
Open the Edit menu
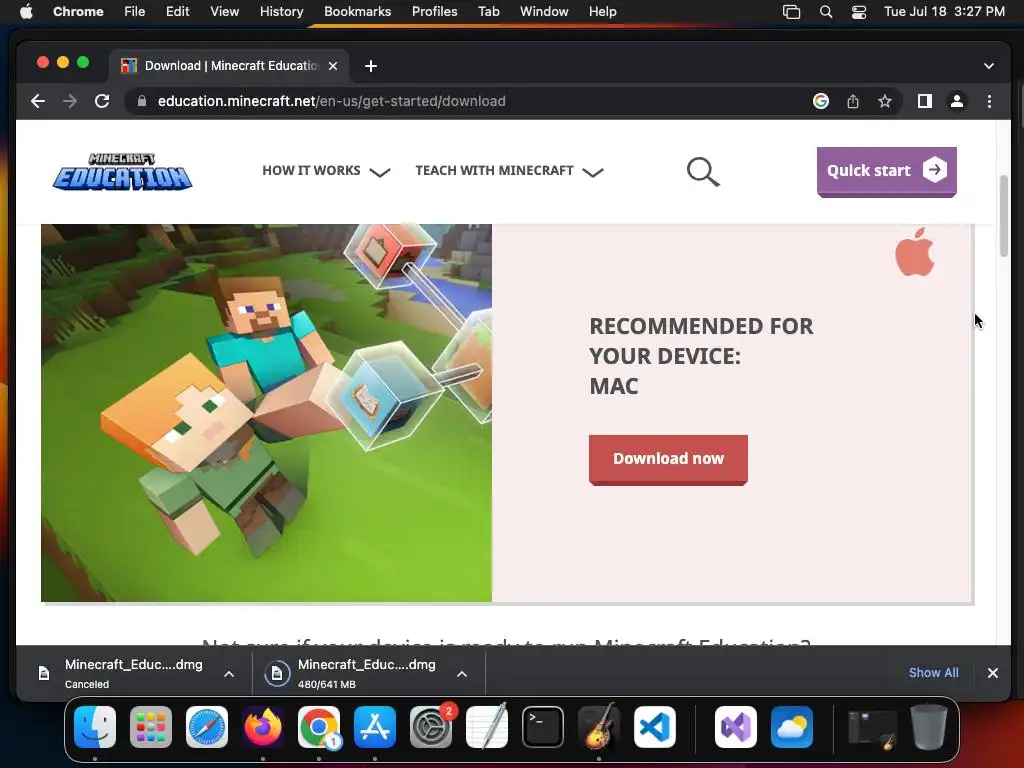(177, 12)
